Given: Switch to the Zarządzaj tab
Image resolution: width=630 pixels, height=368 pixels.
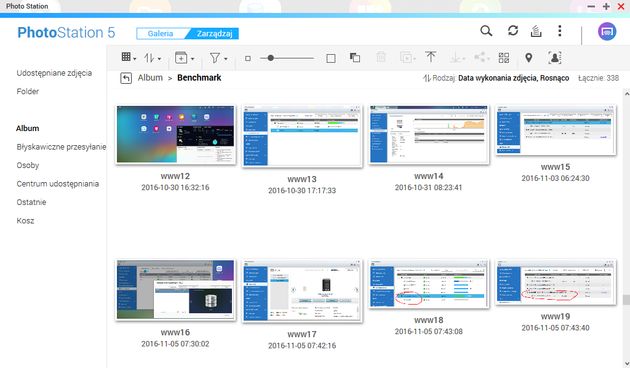Looking at the screenshot, I should click(x=215, y=34).
